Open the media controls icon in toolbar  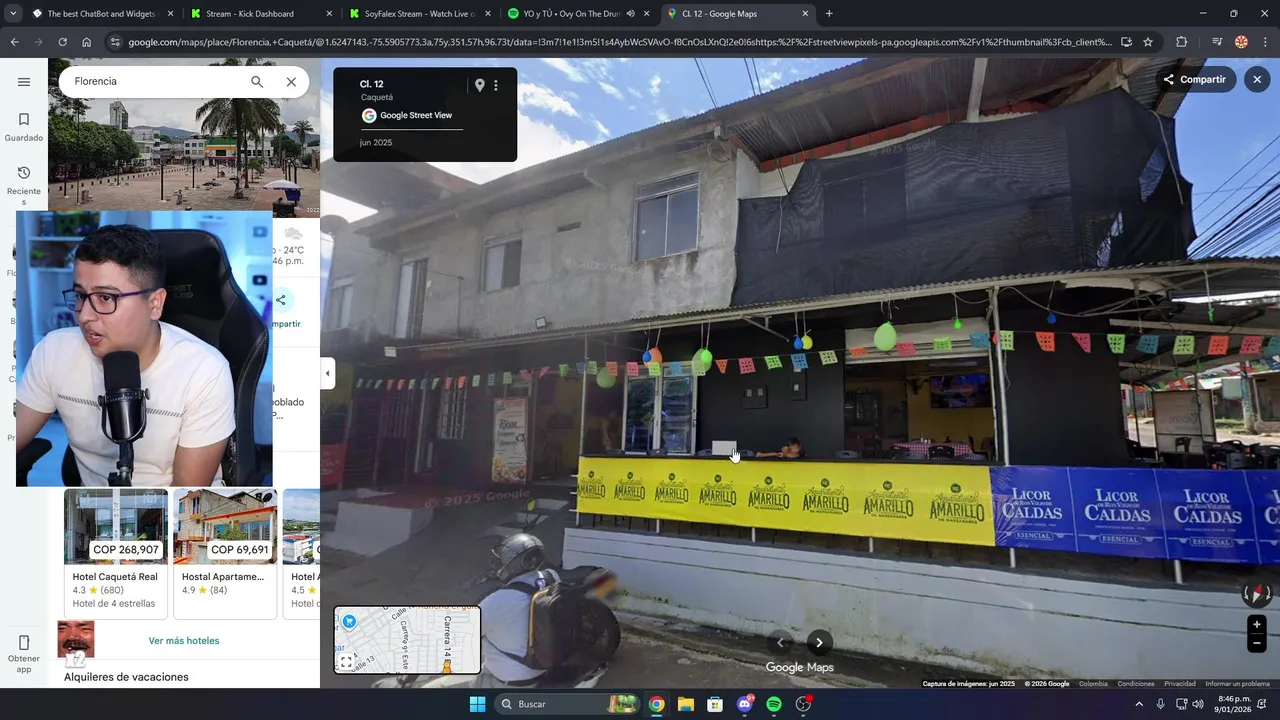coord(1217,42)
